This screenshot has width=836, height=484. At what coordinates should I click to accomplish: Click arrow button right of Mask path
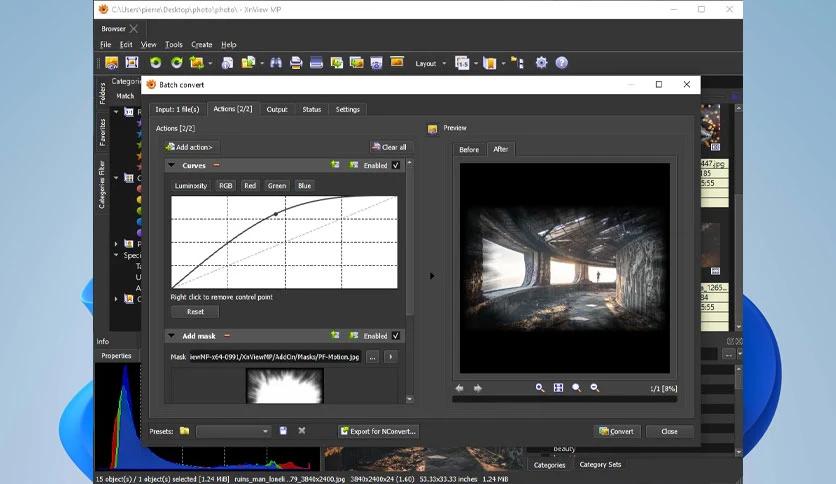[391, 357]
